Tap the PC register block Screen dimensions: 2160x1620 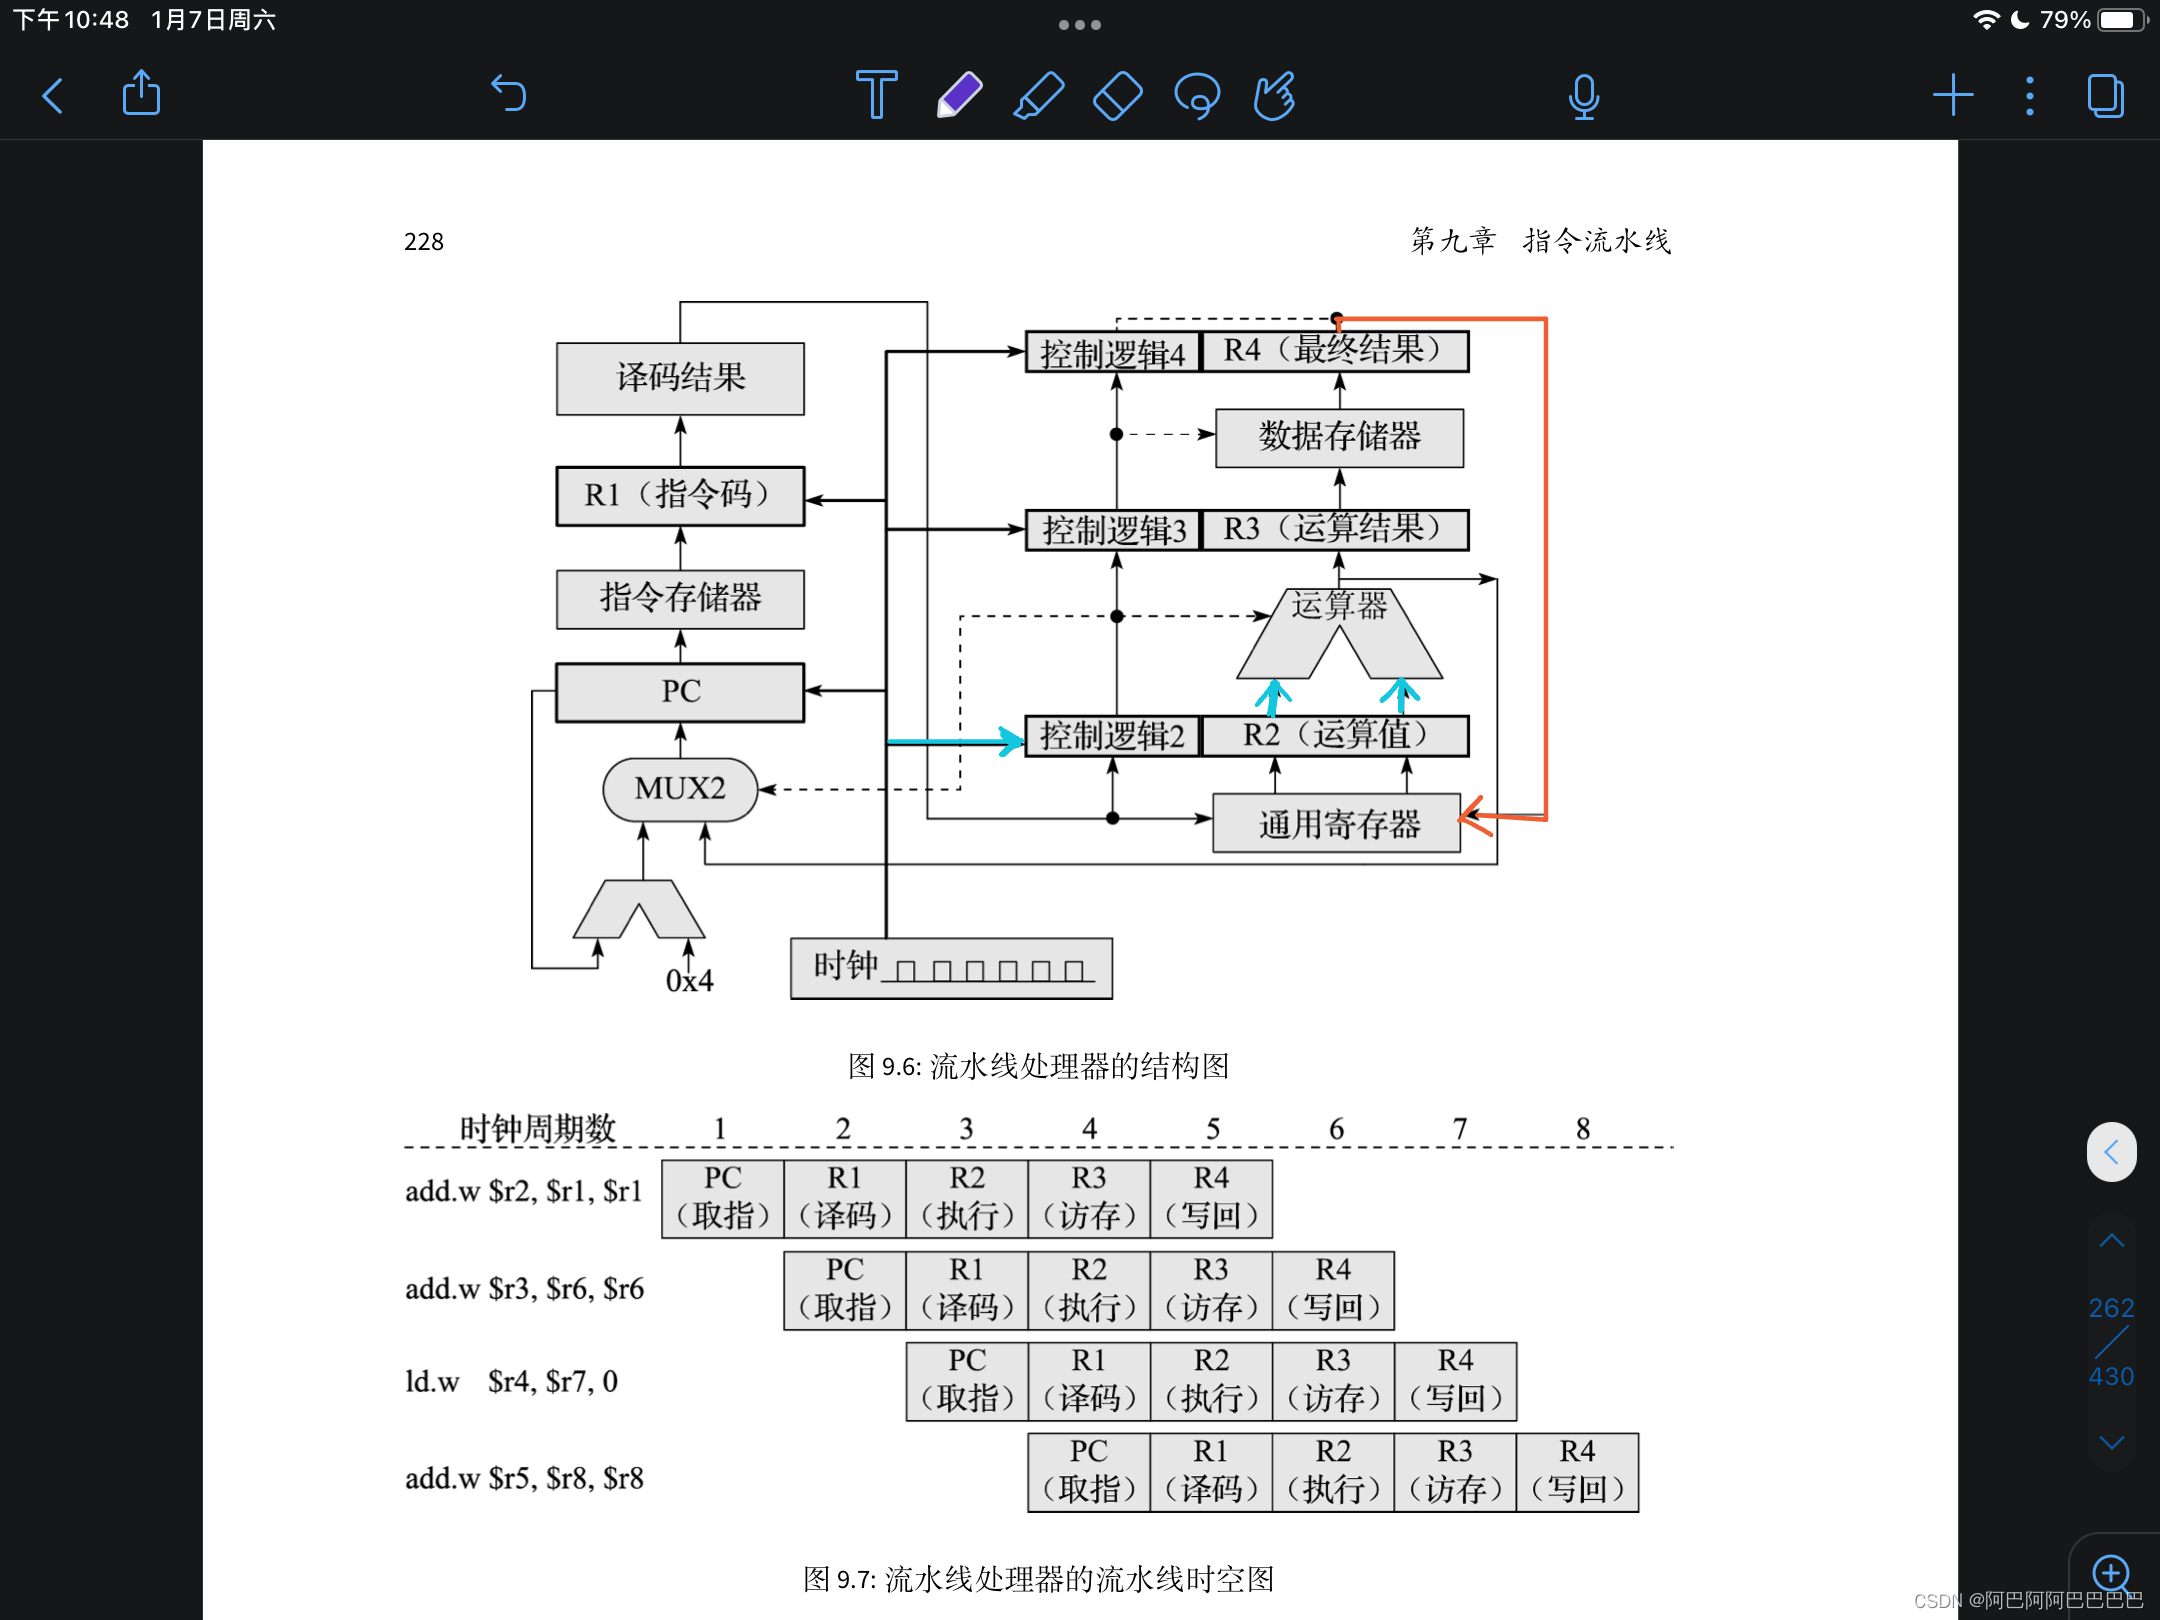click(x=680, y=691)
